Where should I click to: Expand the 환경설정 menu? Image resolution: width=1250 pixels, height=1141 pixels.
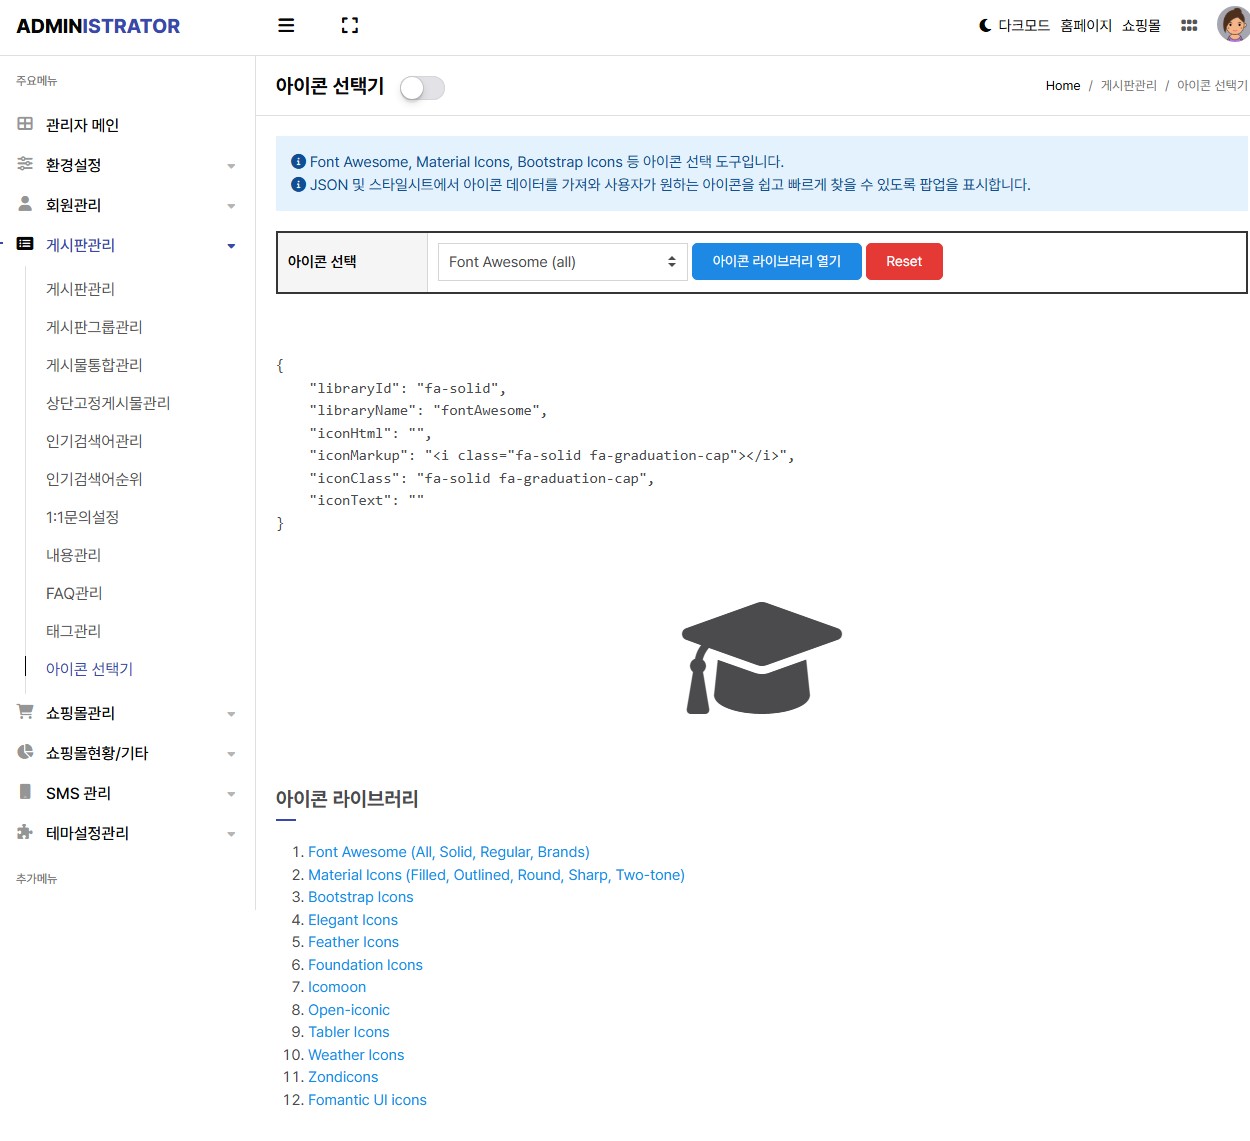pos(81,164)
